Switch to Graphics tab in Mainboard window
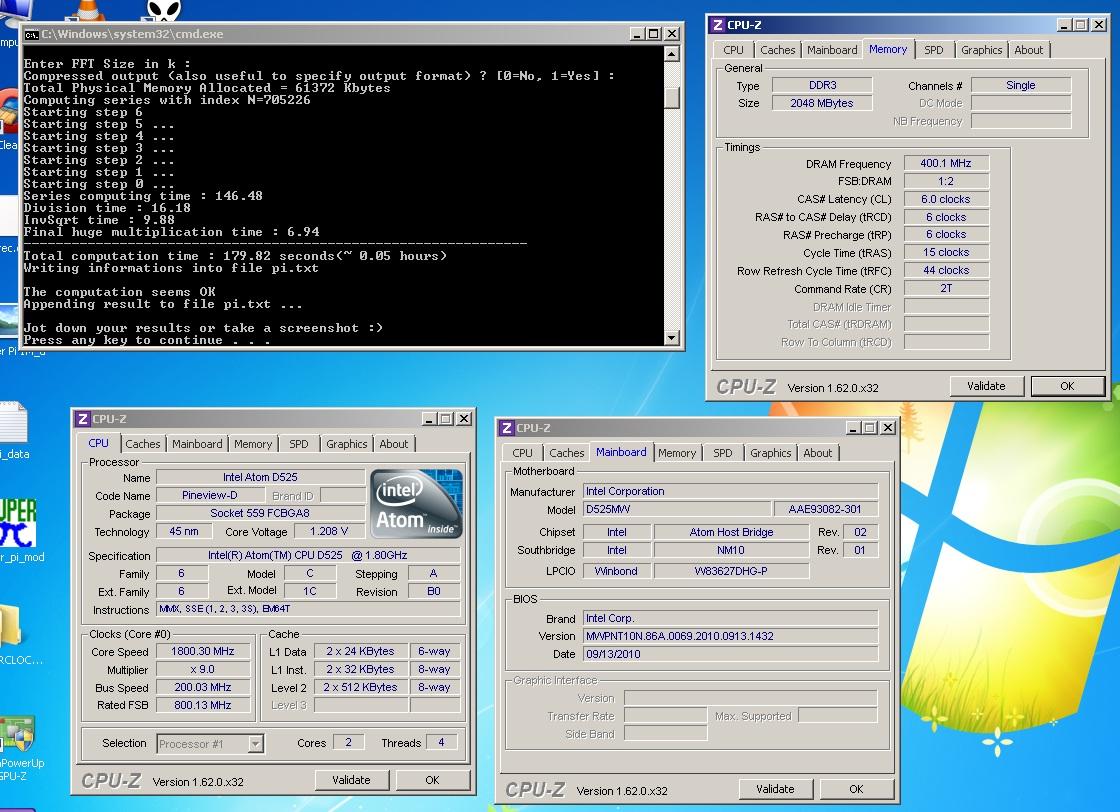 771,453
